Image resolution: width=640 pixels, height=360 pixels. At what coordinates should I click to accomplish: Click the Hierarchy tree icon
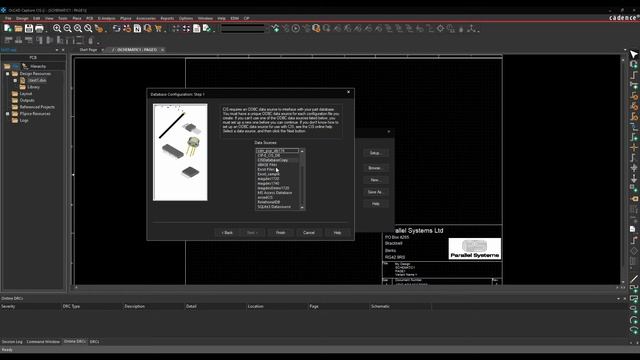tap(25, 66)
